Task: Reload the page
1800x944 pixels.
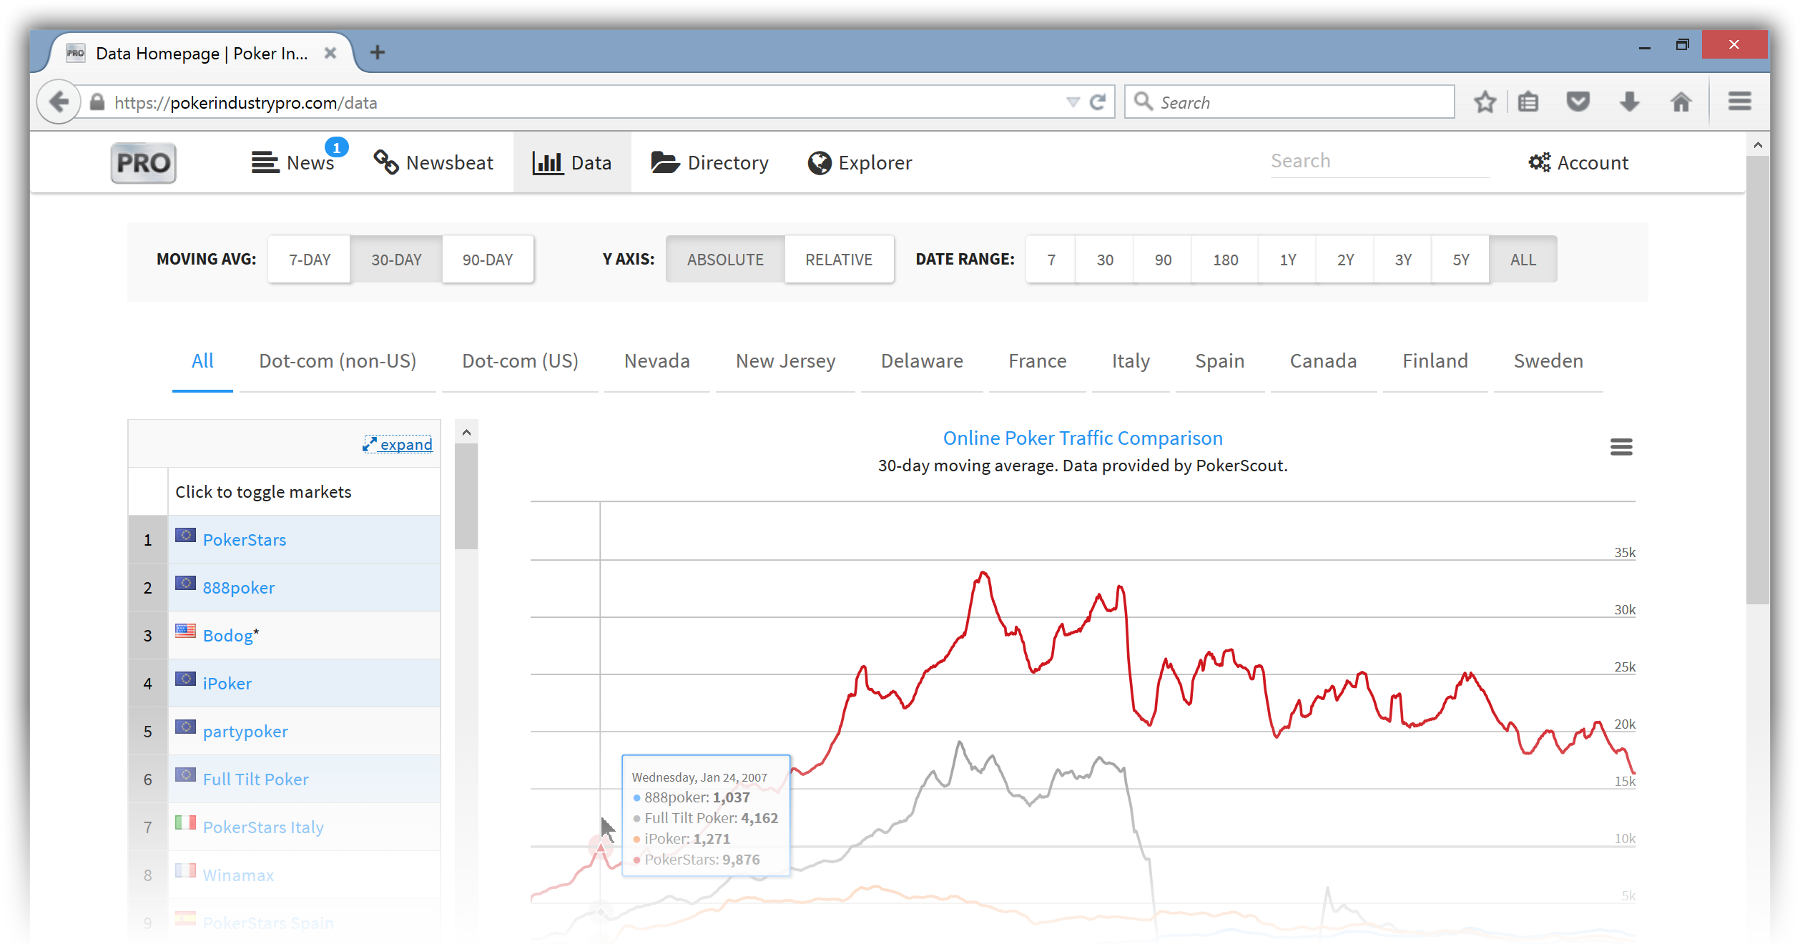Action: pos(1097,102)
